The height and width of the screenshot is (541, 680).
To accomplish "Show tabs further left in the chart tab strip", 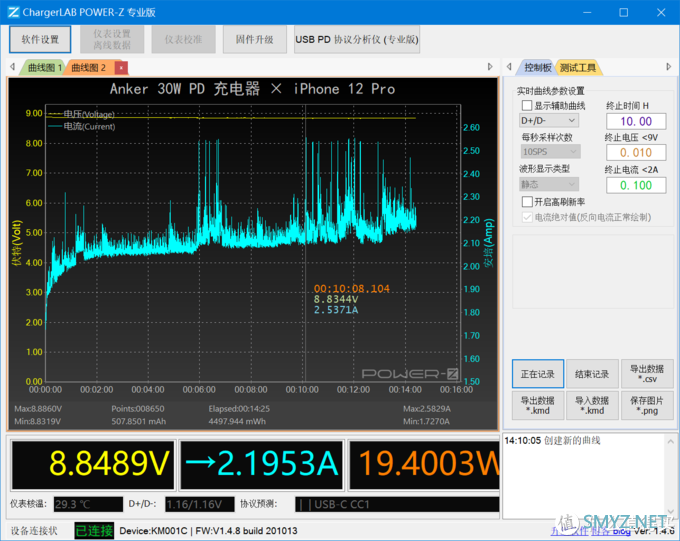I will 12,67.
